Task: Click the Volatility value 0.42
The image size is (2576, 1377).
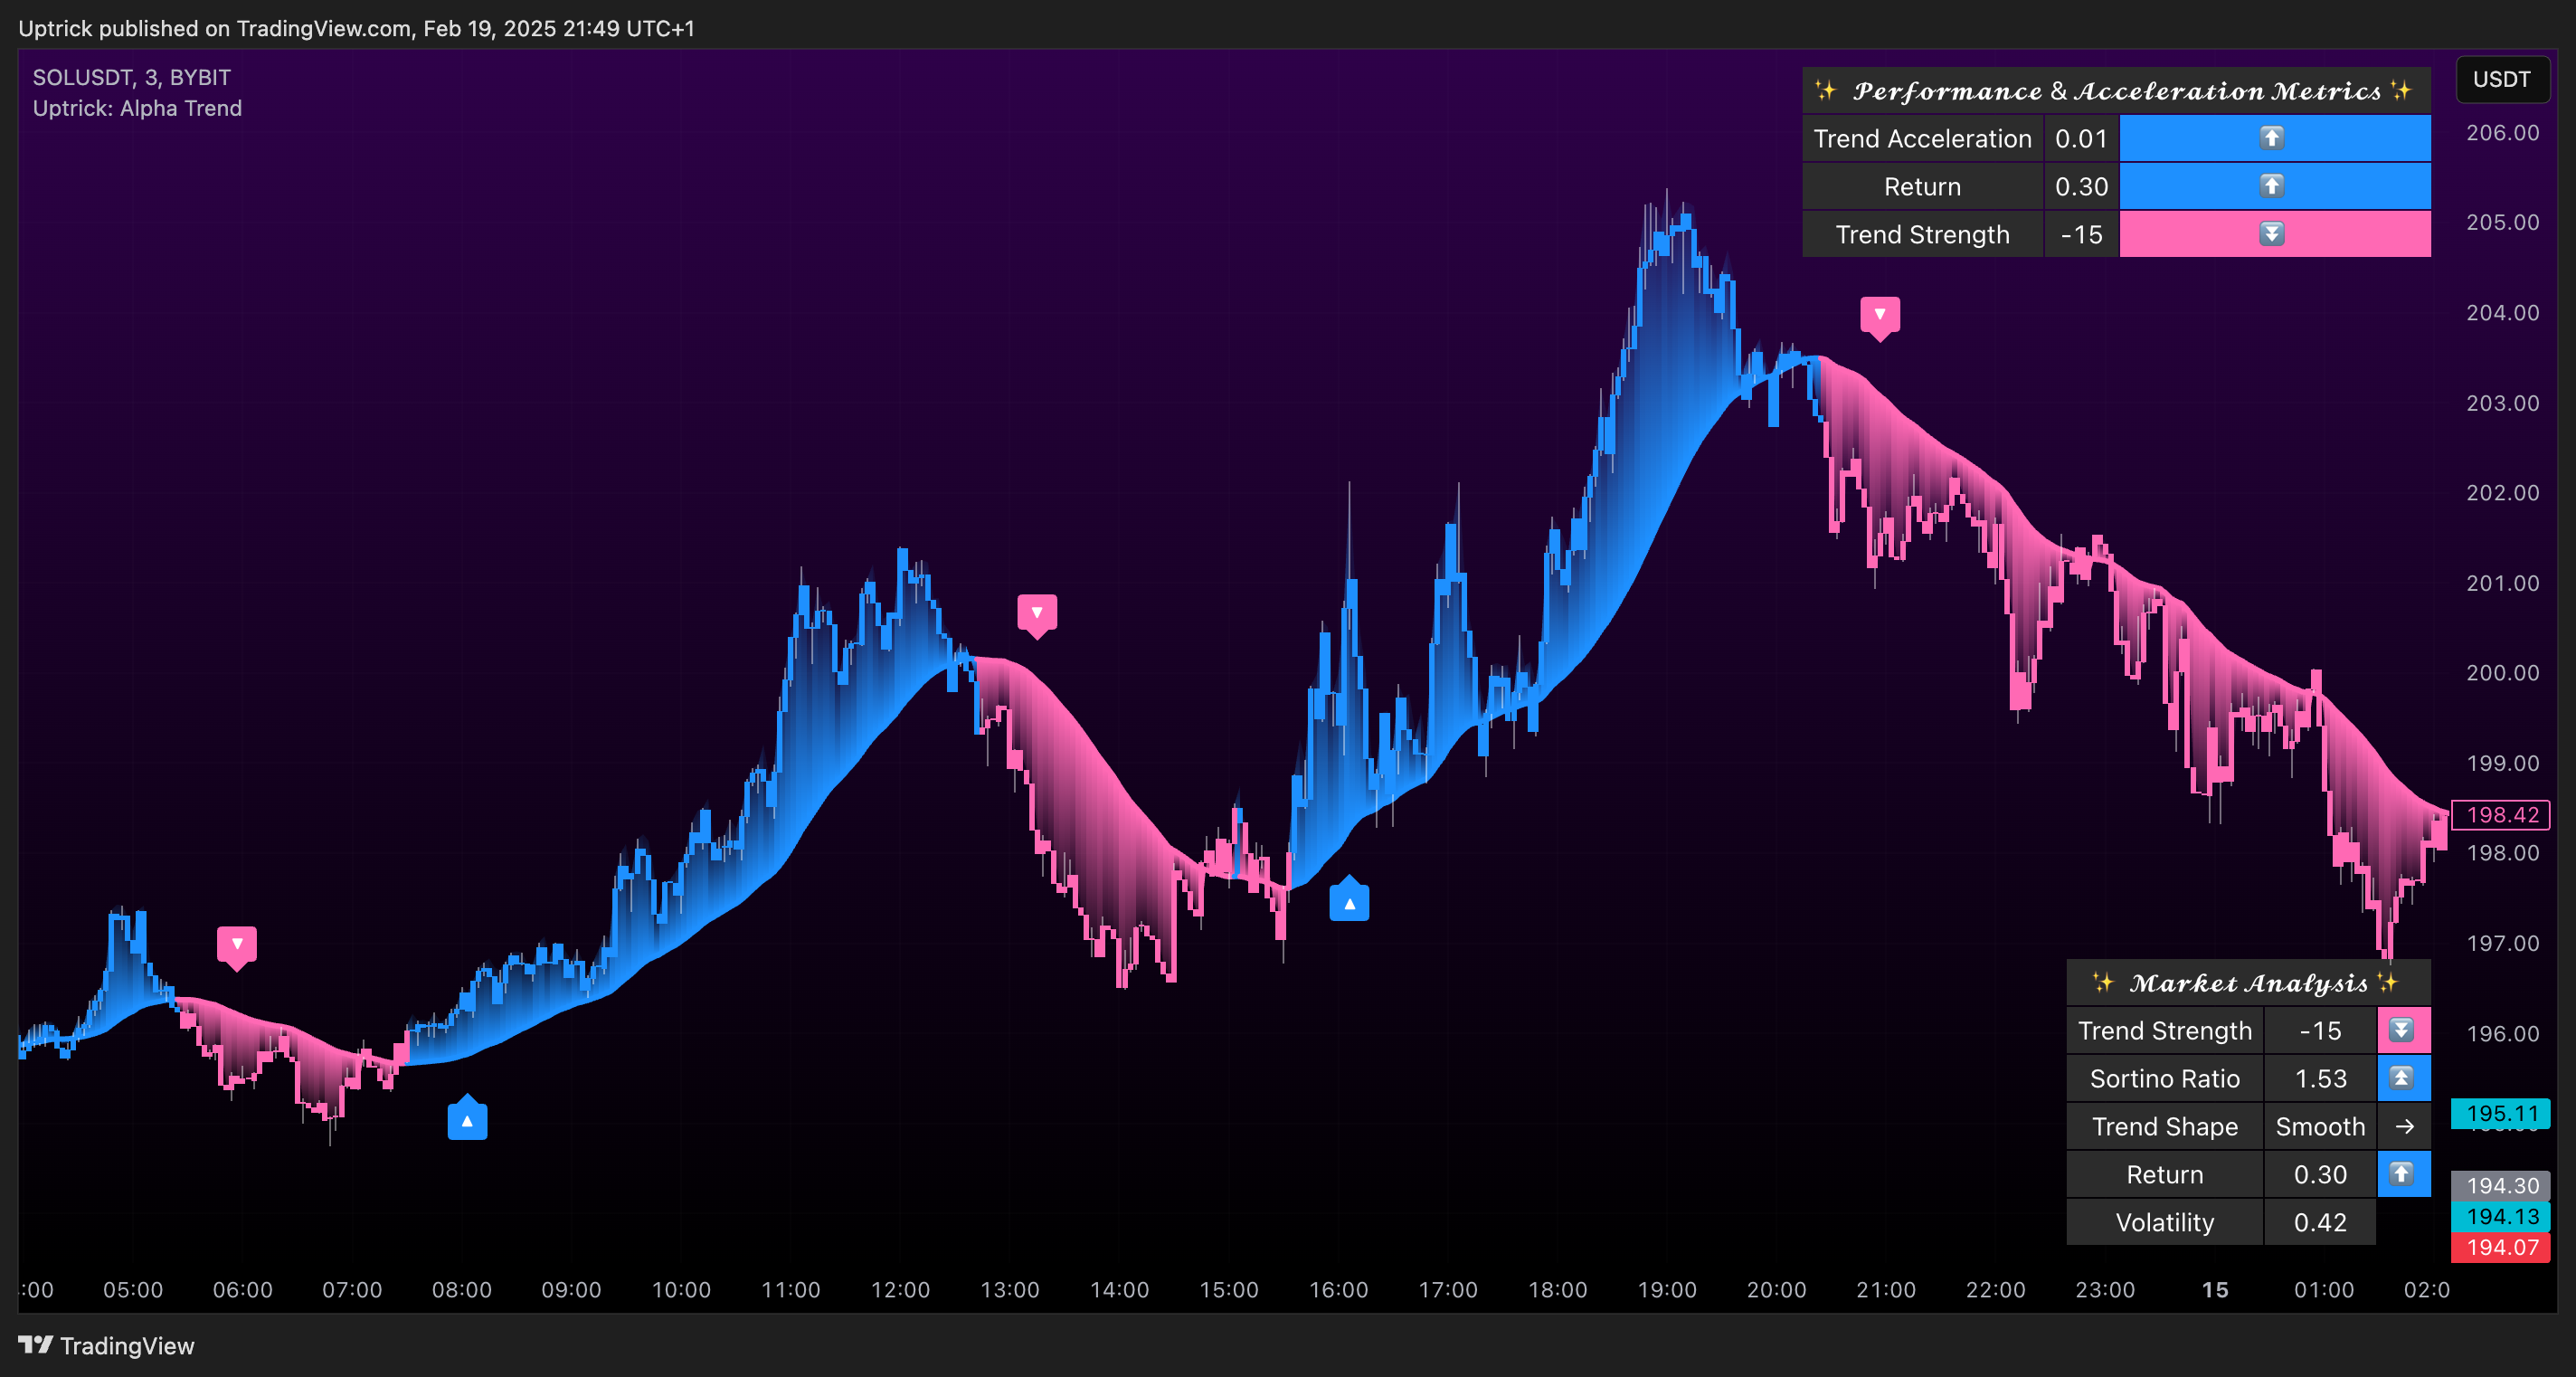Action: [2320, 1222]
